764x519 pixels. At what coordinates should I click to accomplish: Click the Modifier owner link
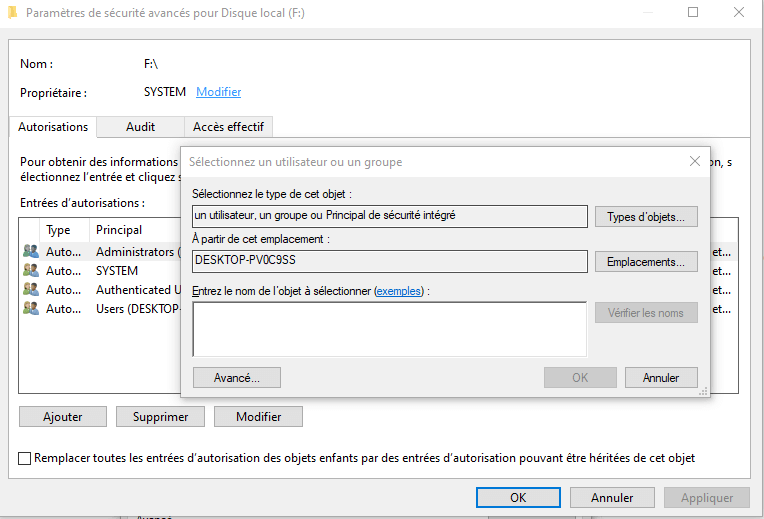(x=218, y=92)
